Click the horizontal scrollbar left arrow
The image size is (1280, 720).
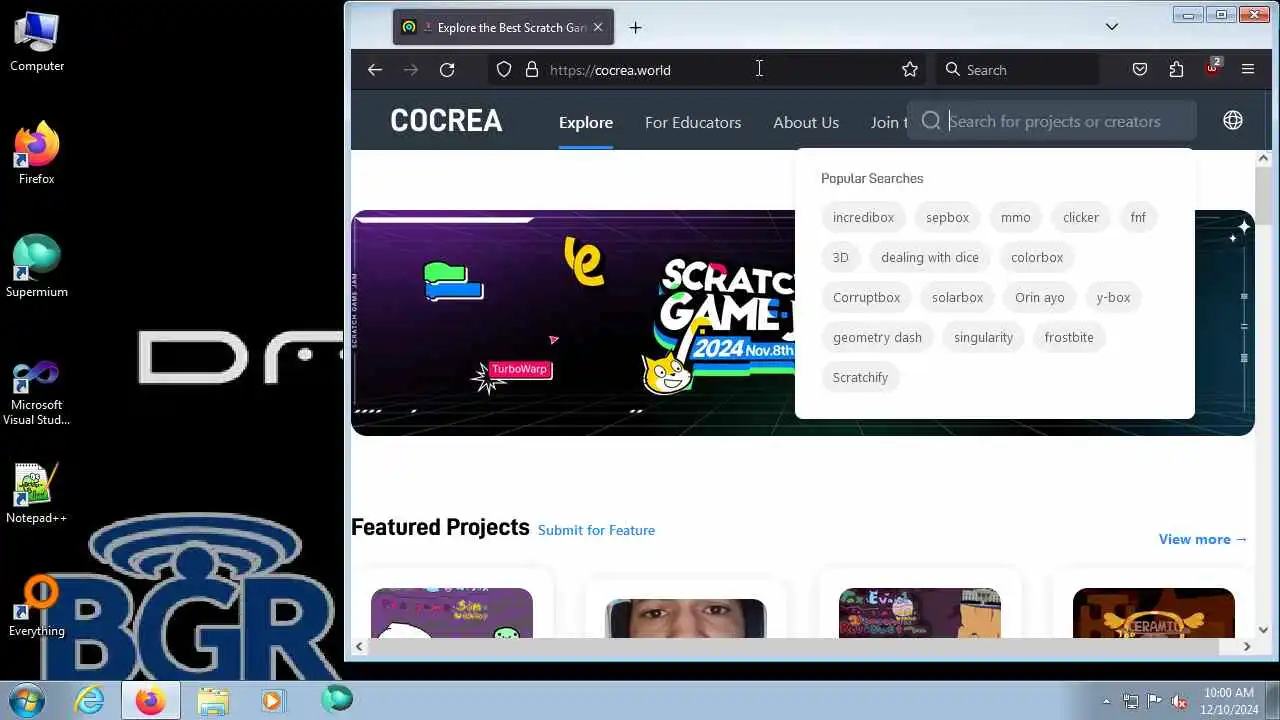click(x=359, y=647)
